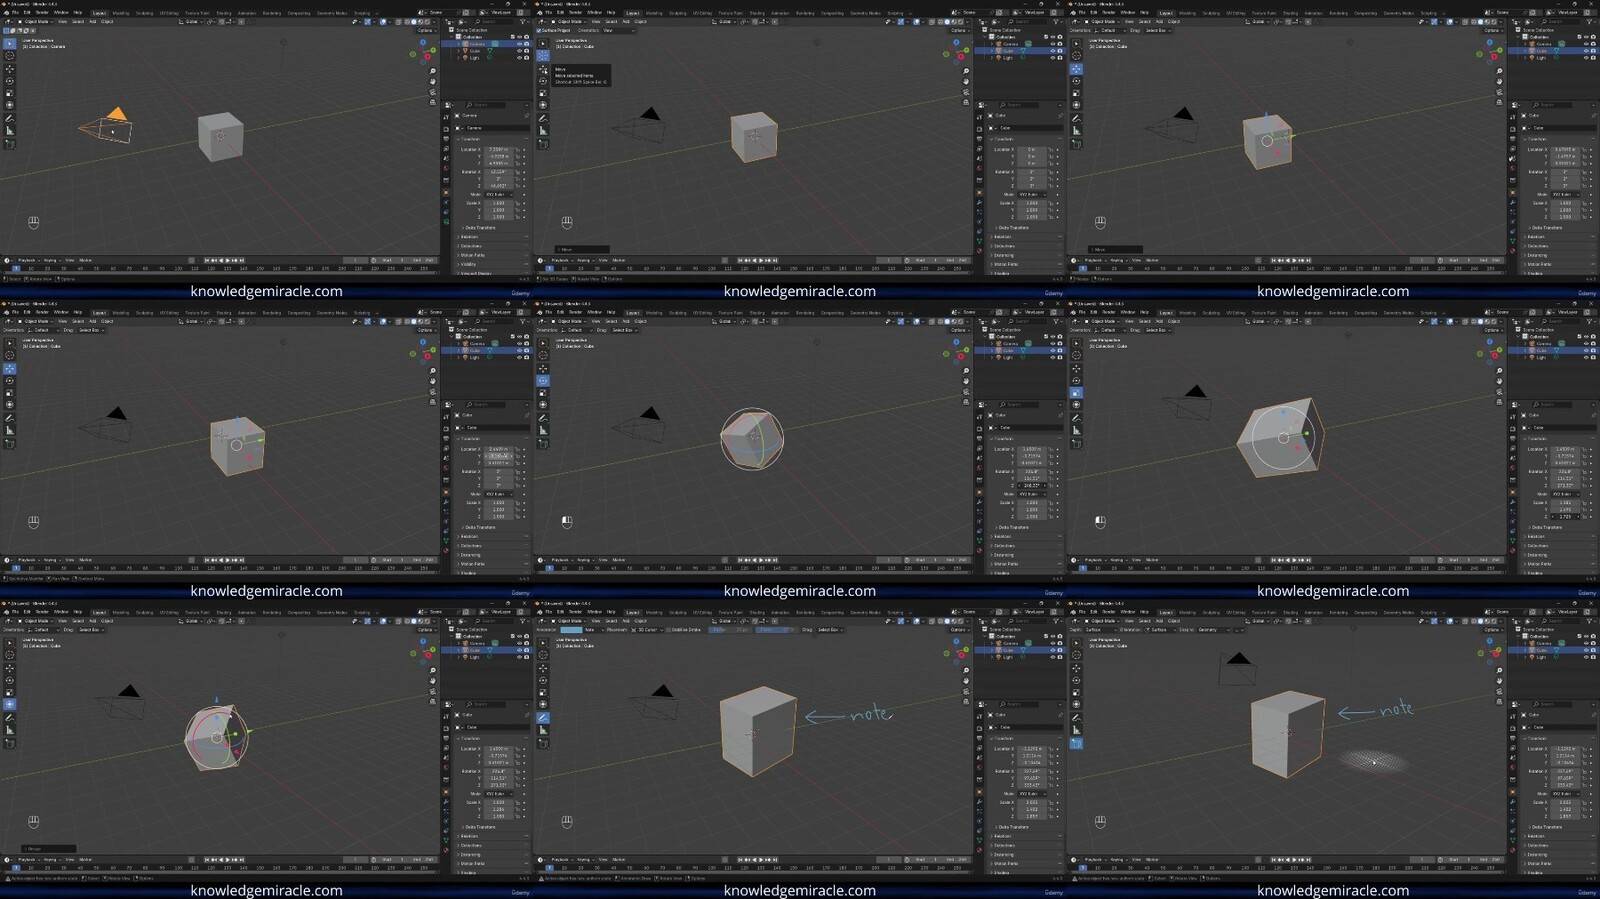Switch to Modeling workspace tab in top-left frame
The width and height of the screenshot is (1600, 899).
tap(121, 13)
